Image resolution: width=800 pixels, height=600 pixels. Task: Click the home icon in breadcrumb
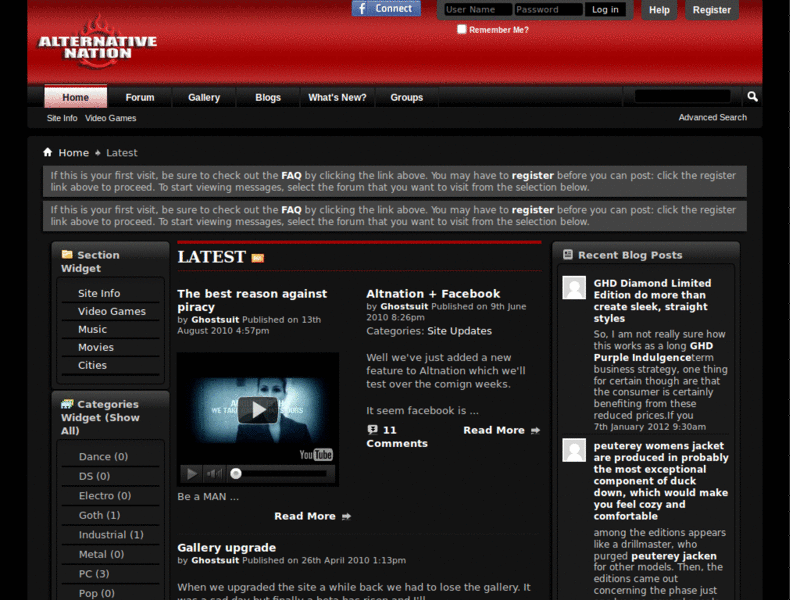47,152
